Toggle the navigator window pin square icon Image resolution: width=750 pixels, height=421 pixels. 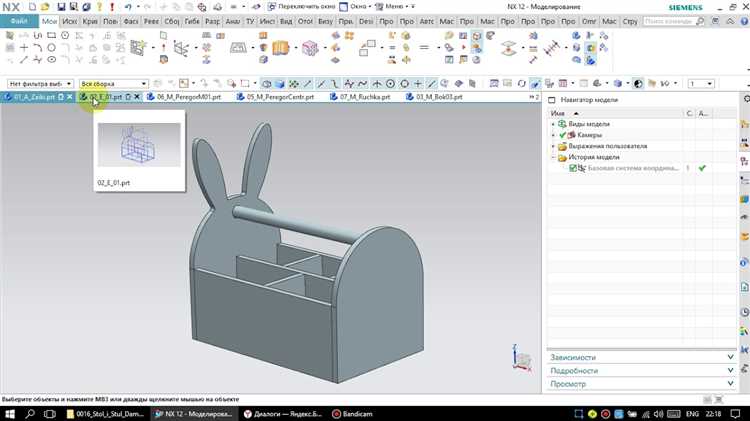pos(551,100)
